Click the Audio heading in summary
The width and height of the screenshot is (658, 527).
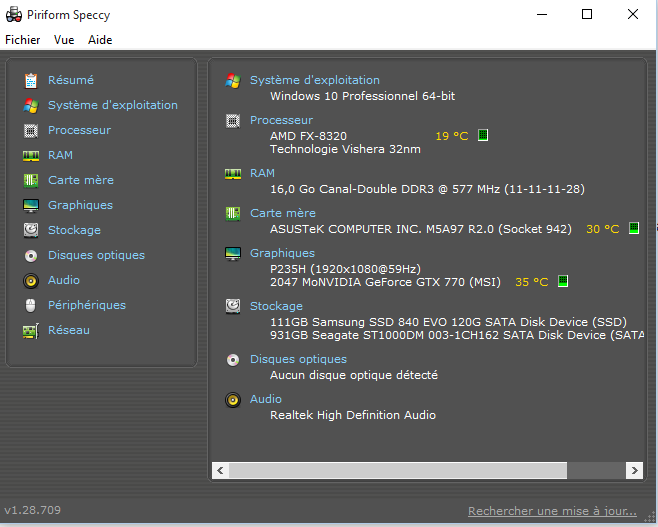pyautogui.click(x=266, y=399)
